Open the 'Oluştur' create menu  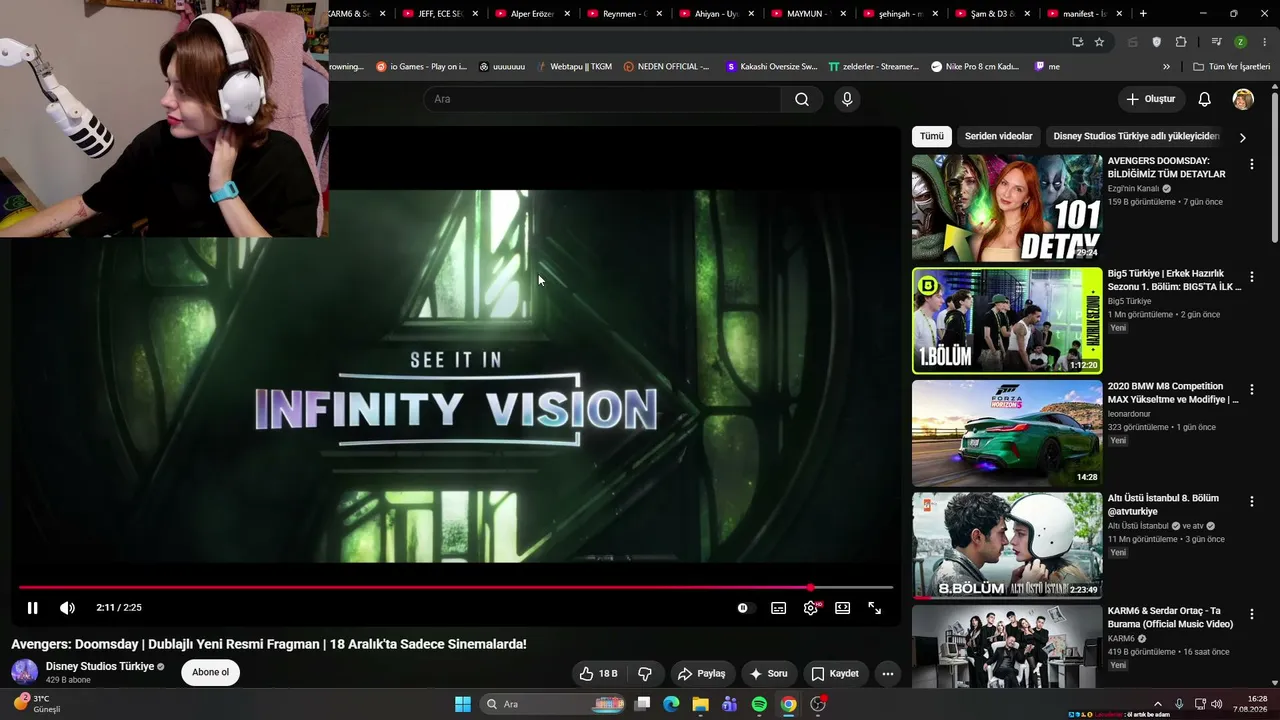(1151, 99)
